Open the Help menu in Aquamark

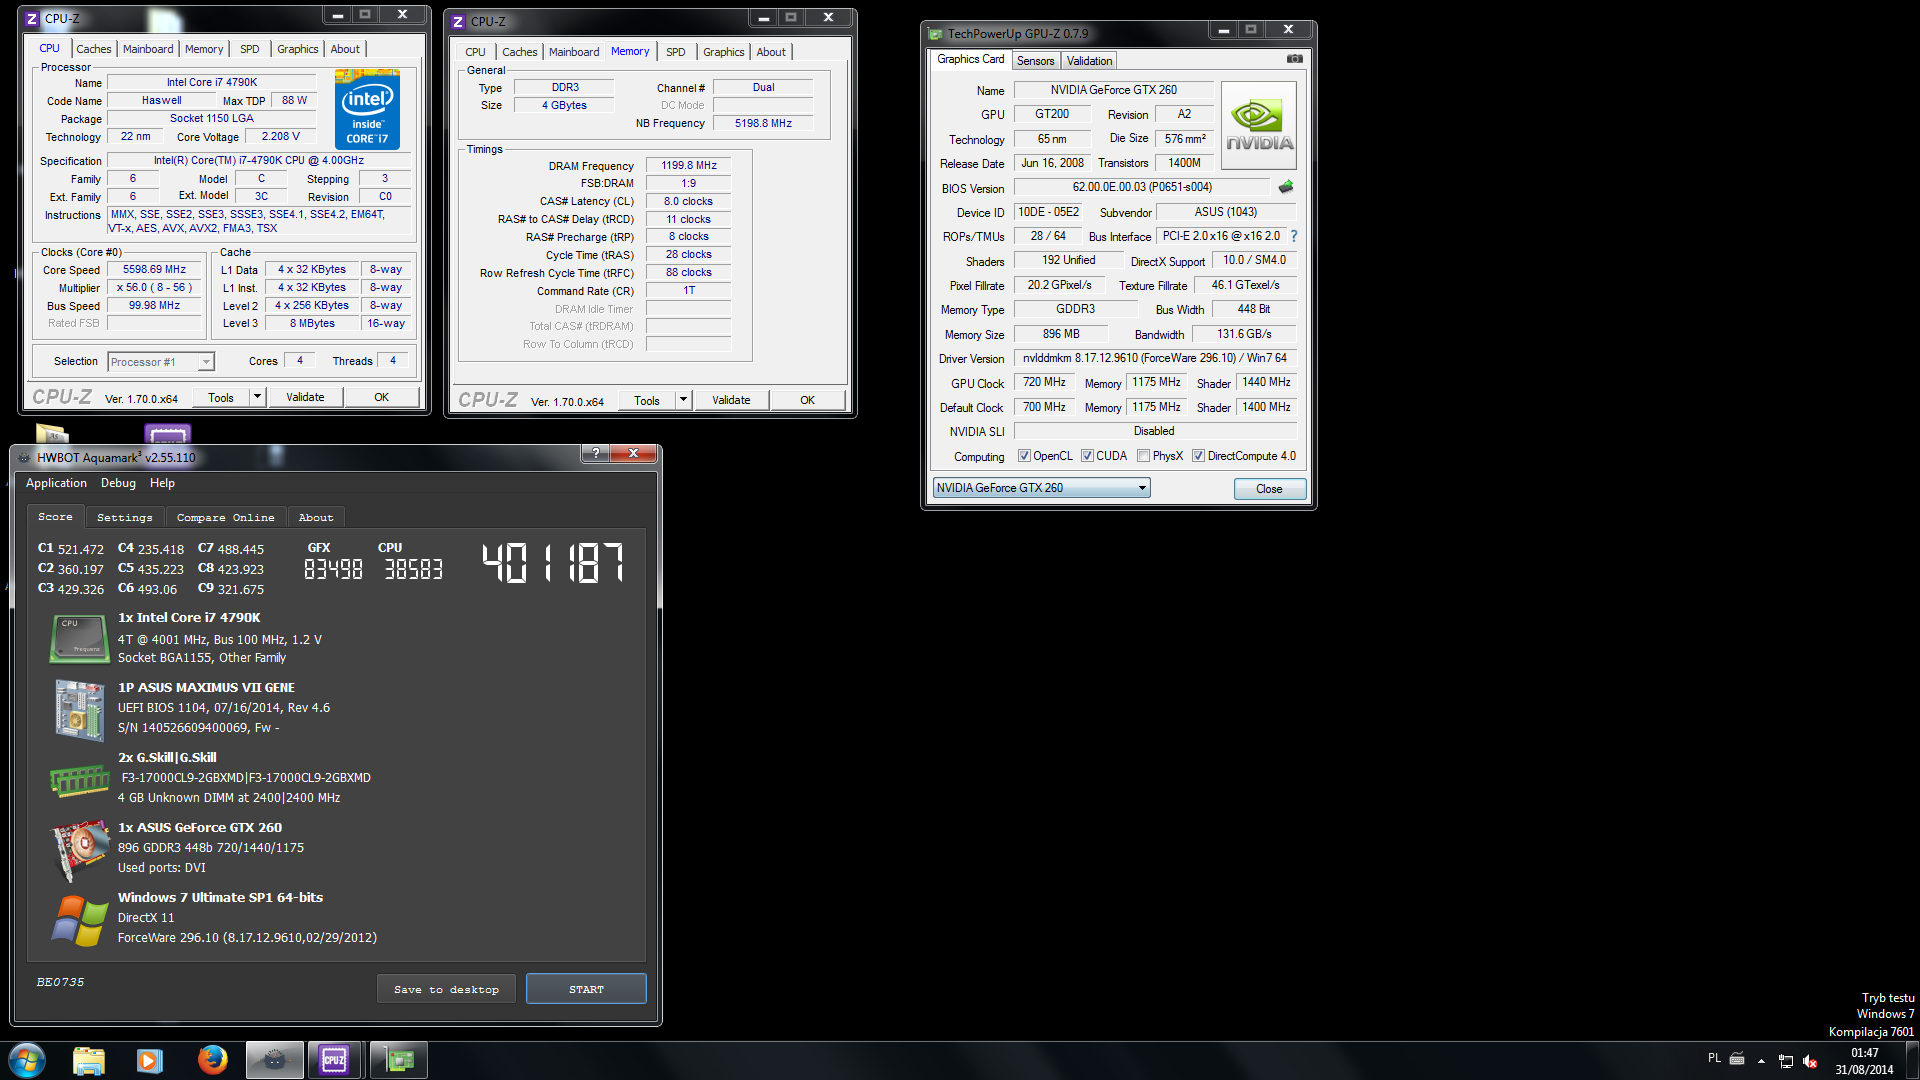(x=162, y=483)
